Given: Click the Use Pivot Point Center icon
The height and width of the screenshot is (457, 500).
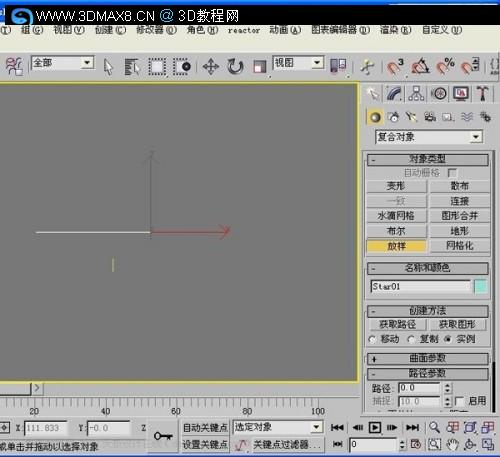Looking at the screenshot, I should tap(338, 66).
